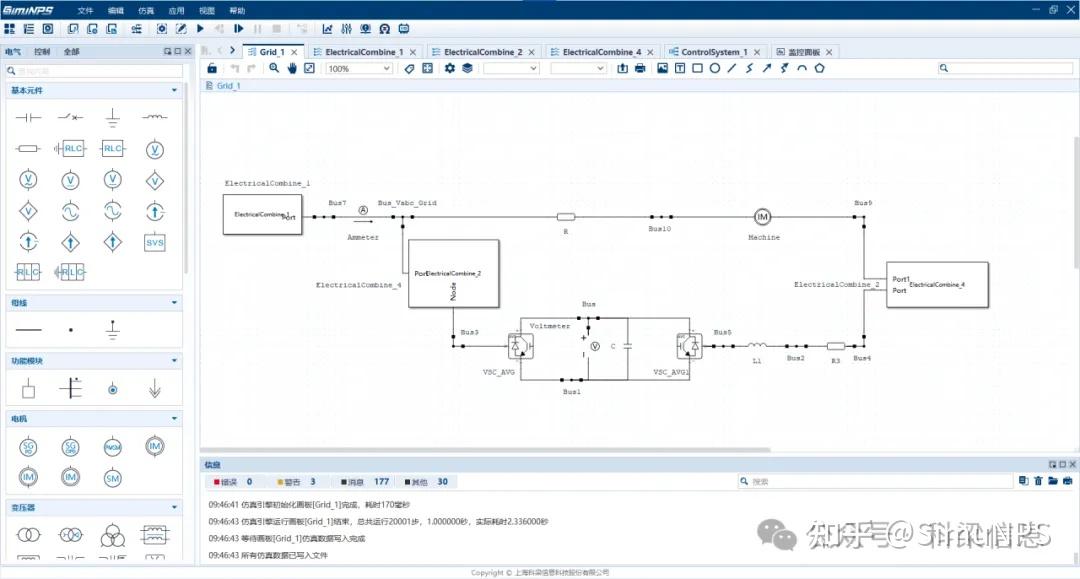This screenshot has width=1080, height=579.
Task: Select the SVS source component in the palette
Action: coord(155,241)
